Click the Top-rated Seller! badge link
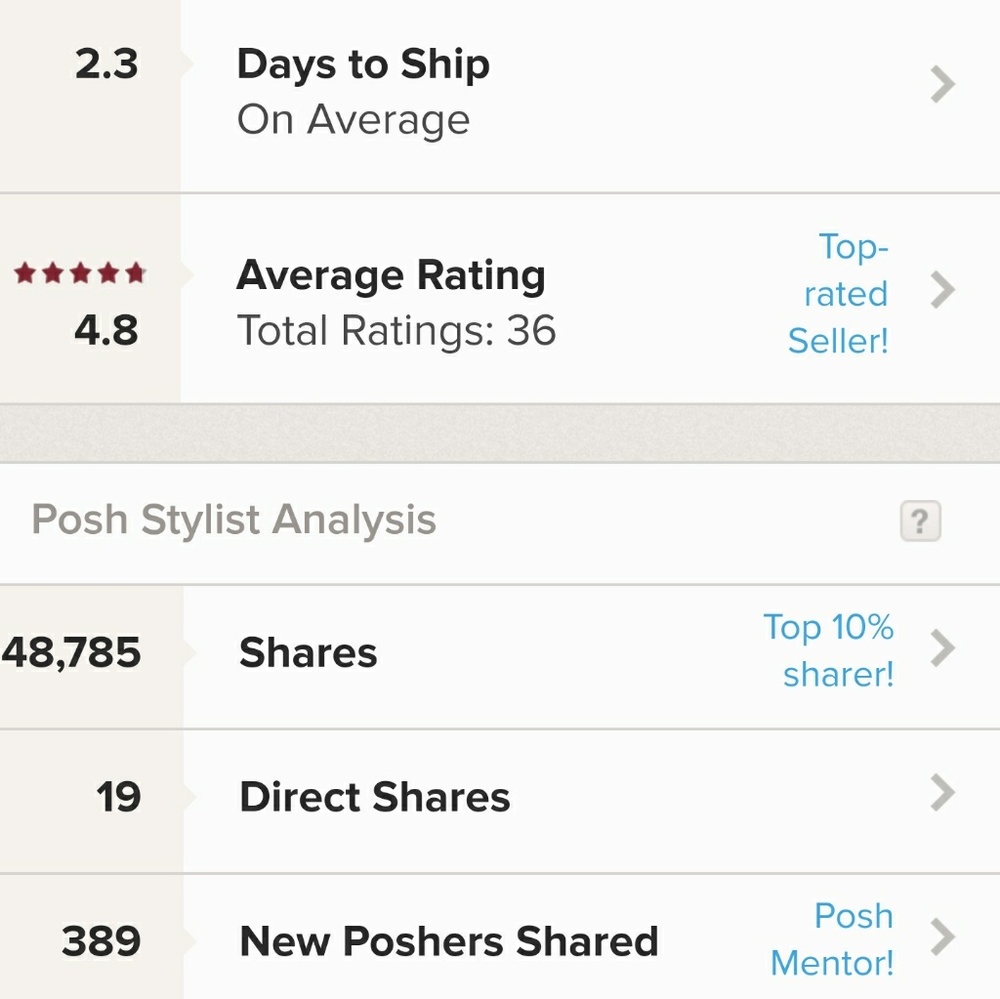The width and height of the screenshot is (1000, 999). [838, 293]
